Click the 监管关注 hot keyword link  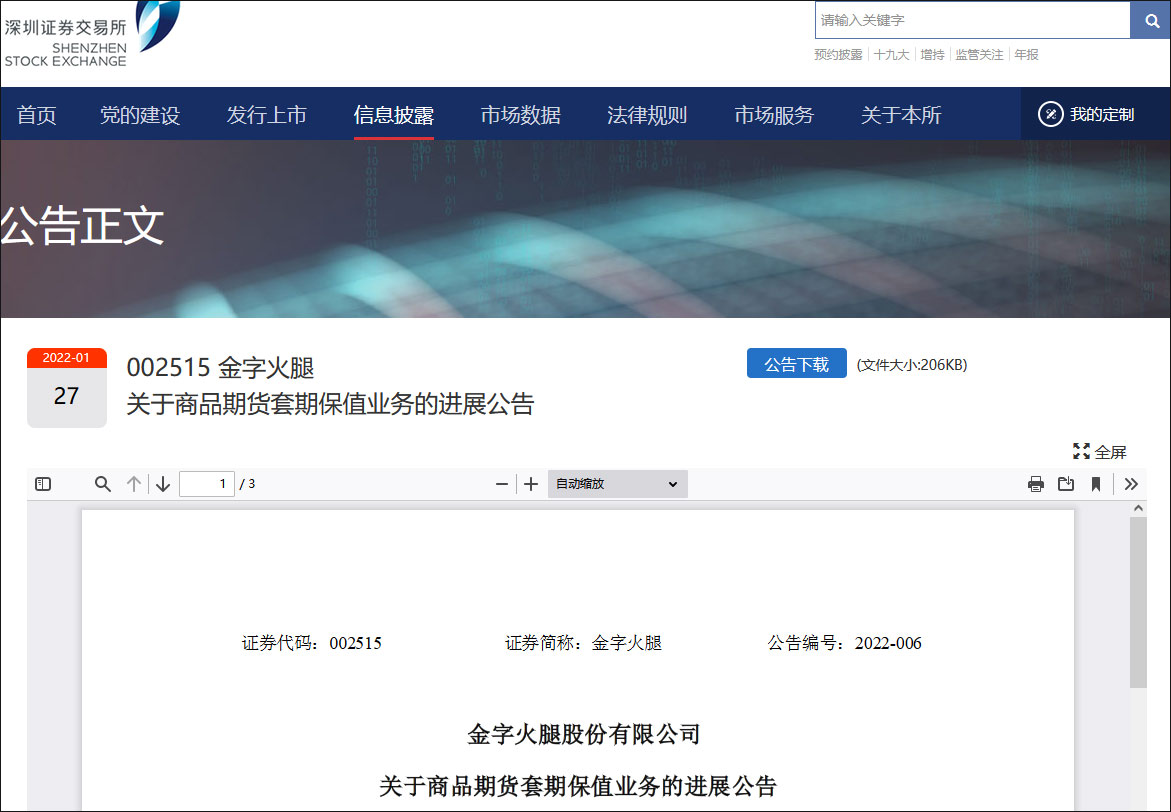979,55
